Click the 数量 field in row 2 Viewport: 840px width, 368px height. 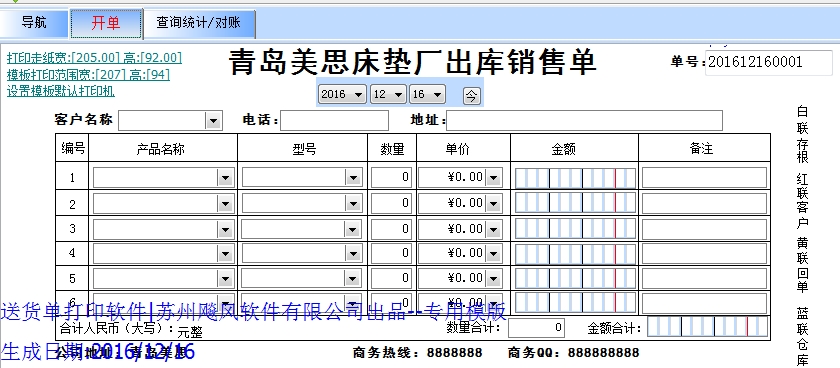(x=392, y=203)
